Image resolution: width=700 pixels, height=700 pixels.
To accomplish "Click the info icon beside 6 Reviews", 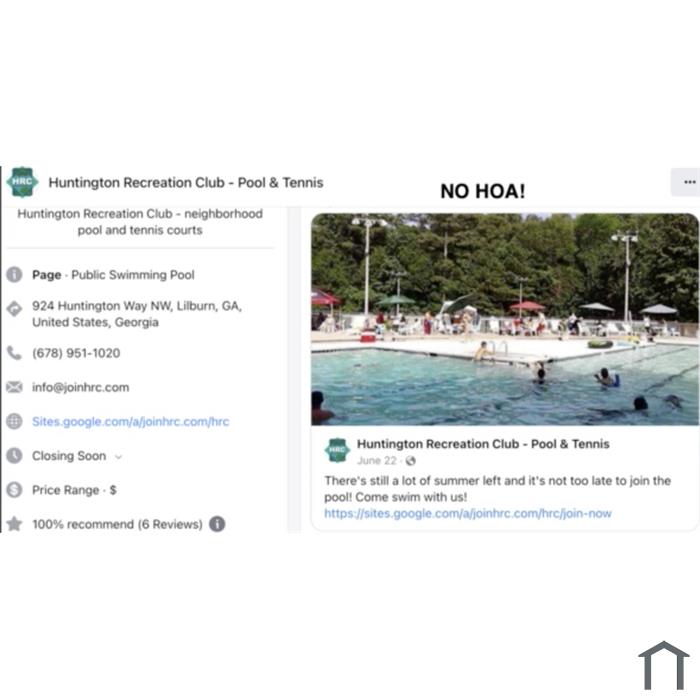I will pos(217,524).
